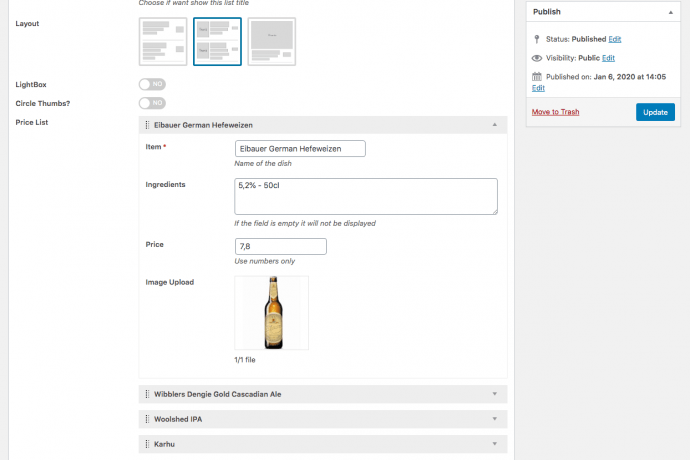The width and height of the screenshot is (690, 460).
Task: Click drag handle icon of Woolshed IPA
Action: [147, 419]
